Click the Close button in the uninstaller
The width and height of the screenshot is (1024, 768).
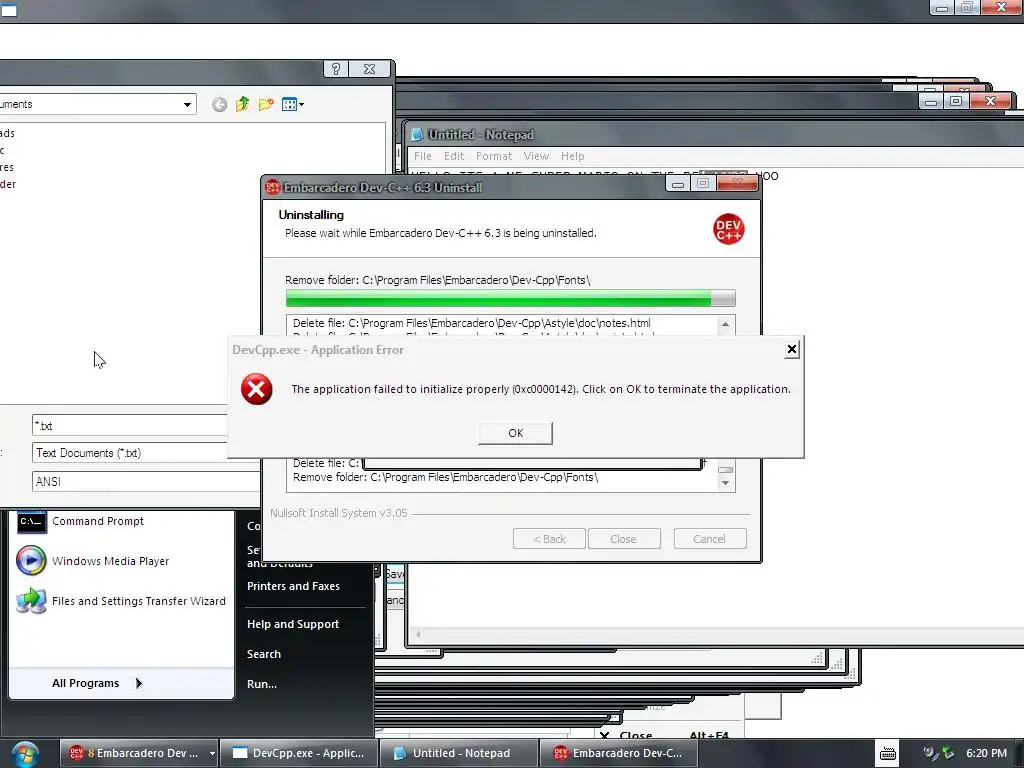point(624,539)
